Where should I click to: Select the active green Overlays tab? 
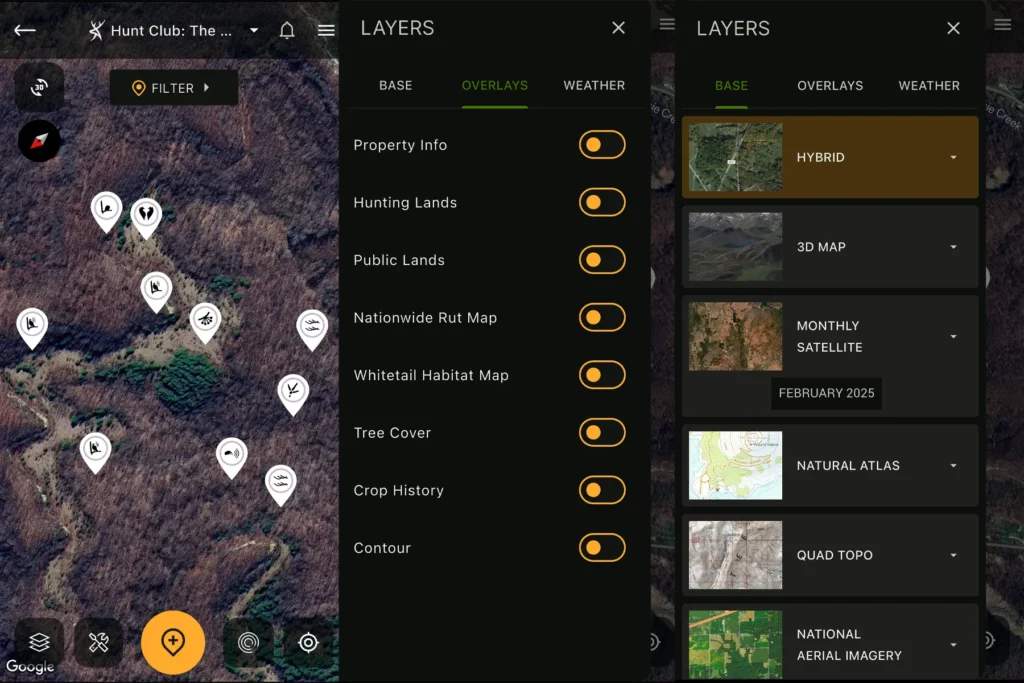pyautogui.click(x=494, y=86)
